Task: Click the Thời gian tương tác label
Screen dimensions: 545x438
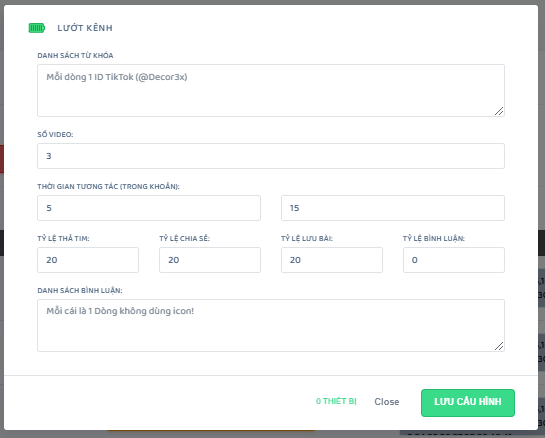Action: (x=108, y=187)
